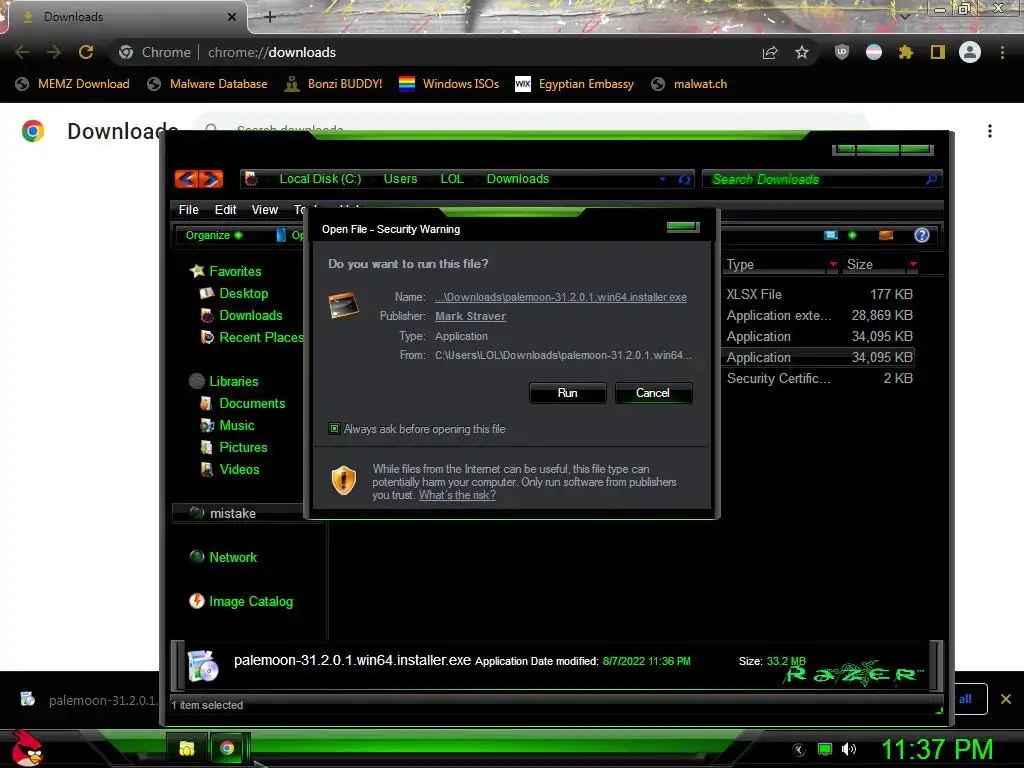Viewport: 1024px width, 768px height.
Task: Click share icon in Chrome address bar
Action: 770,52
